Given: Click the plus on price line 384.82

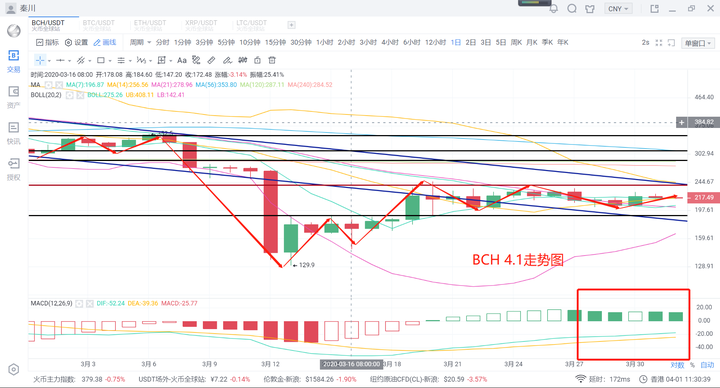Looking at the screenshot, I should point(681,123).
